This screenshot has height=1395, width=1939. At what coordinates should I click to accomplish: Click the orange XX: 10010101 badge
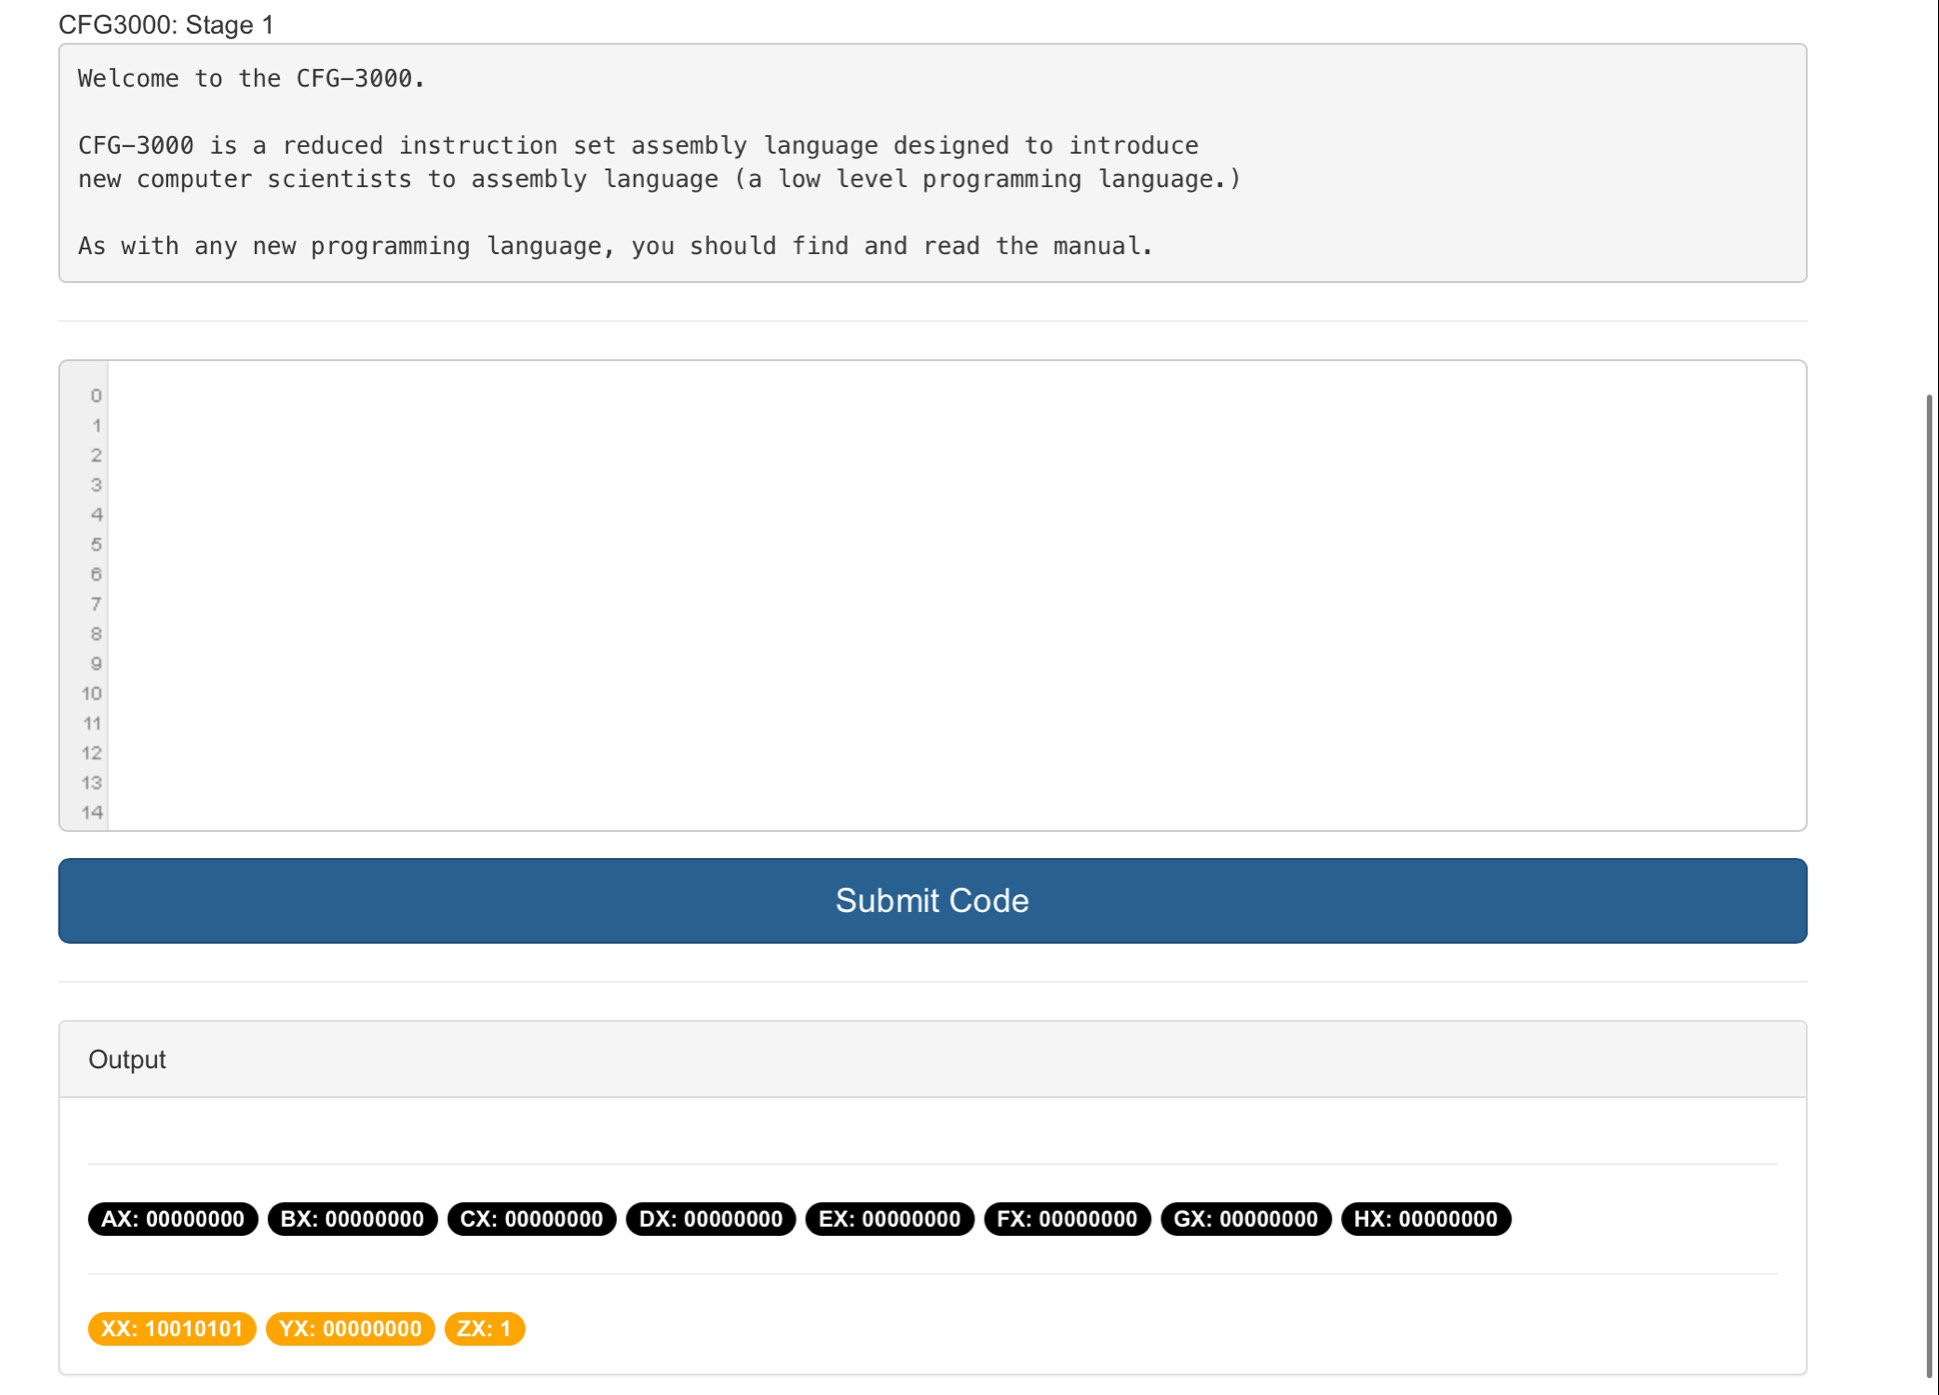(x=172, y=1328)
